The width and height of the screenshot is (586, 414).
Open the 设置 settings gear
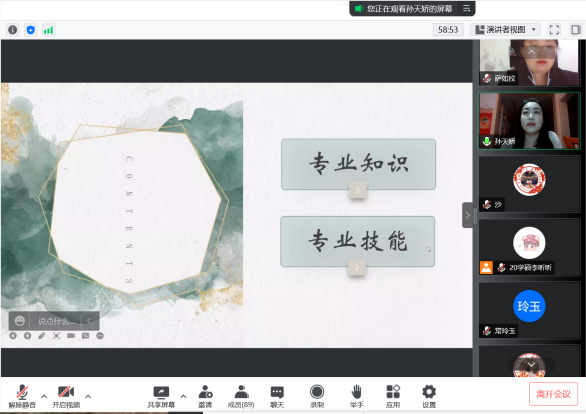click(x=429, y=396)
